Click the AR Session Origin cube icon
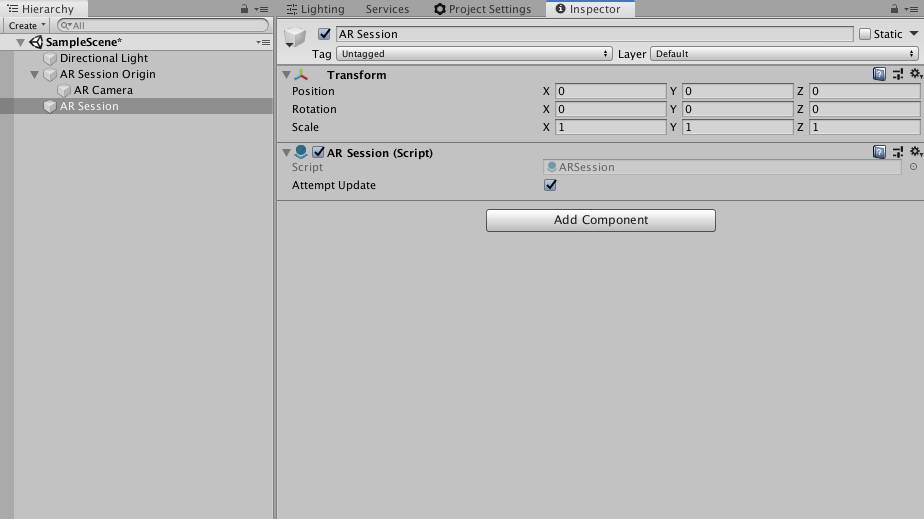 point(50,74)
